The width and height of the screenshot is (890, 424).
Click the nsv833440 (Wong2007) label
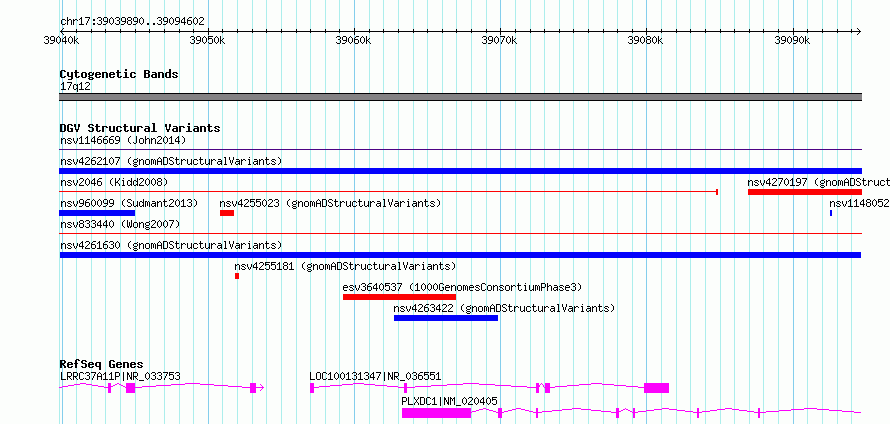coord(120,224)
